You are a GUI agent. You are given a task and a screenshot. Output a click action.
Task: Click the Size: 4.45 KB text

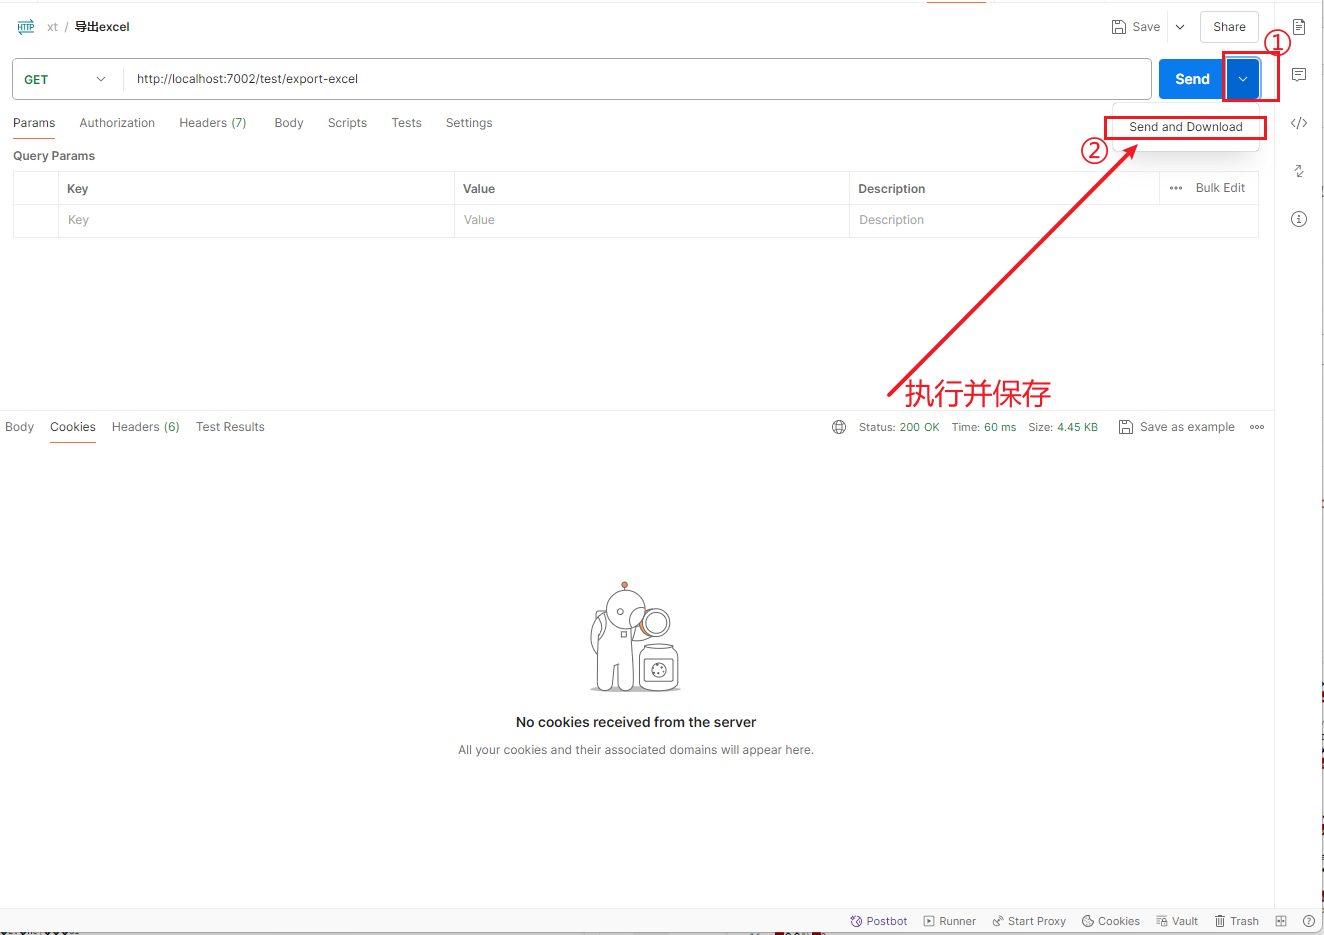1063,427
